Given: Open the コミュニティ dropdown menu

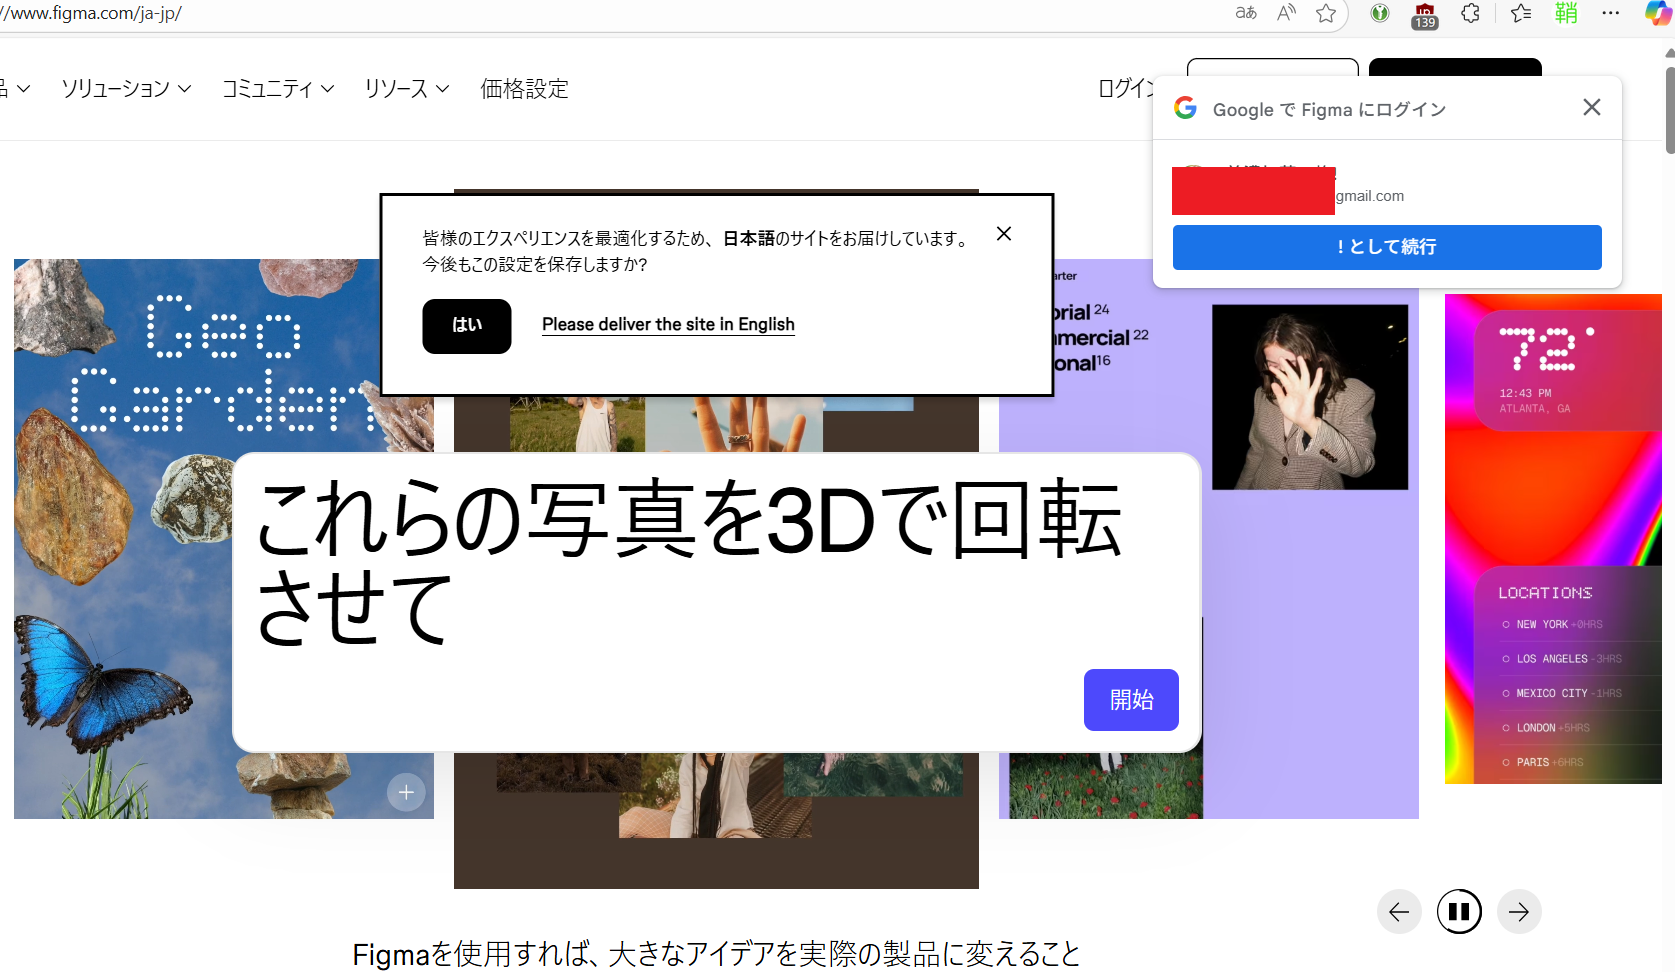Looking at the screenshot, I should pos(277,89).
